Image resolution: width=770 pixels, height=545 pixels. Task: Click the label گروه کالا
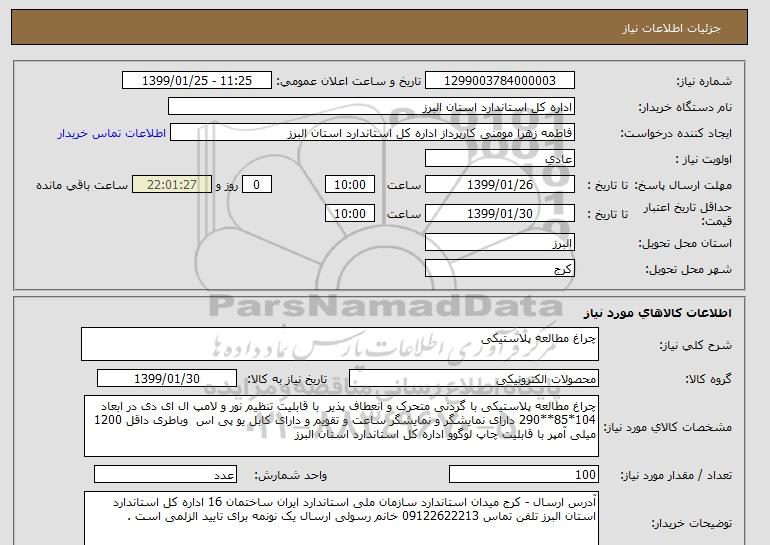[708, 379]
